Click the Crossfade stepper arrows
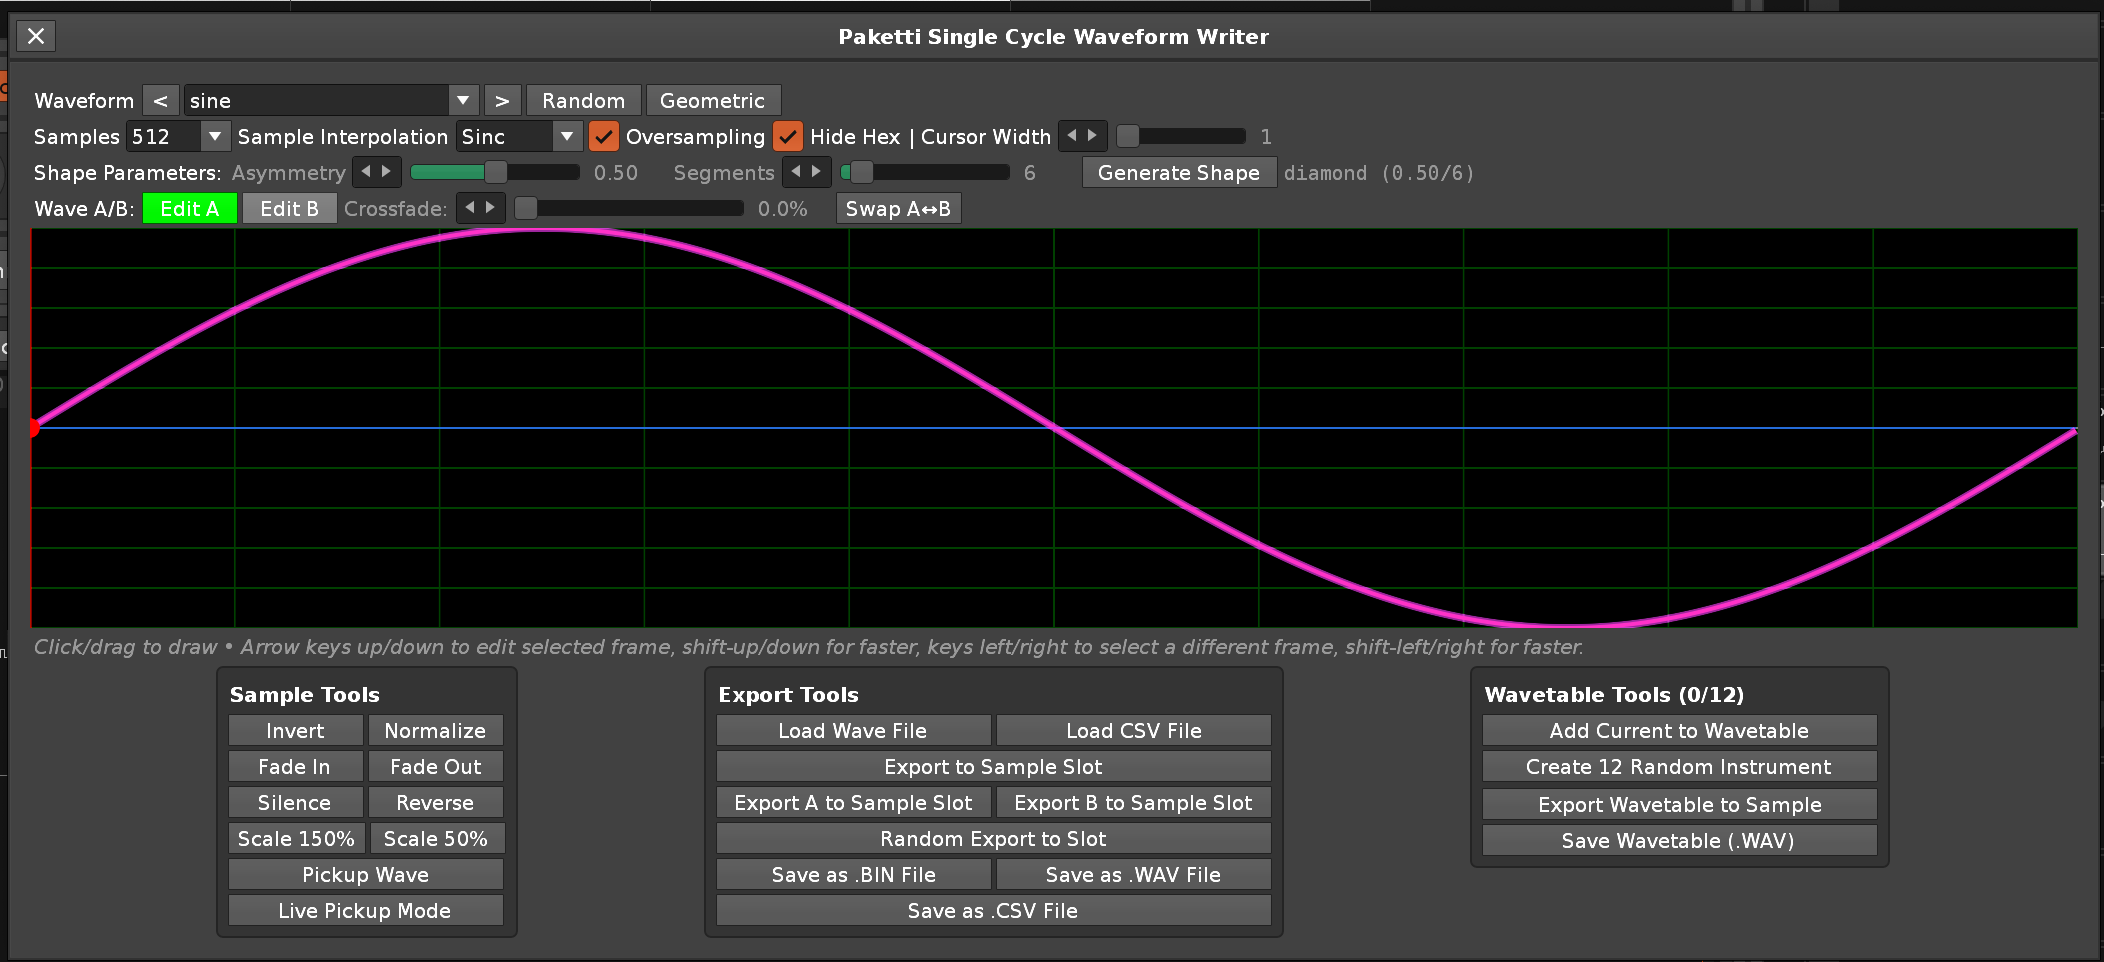Screen dimensions: 2104x962 [480, 208]
